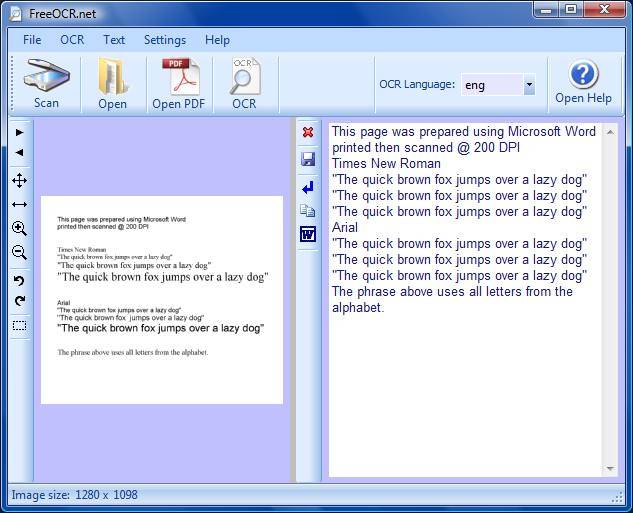Click the text pane scroll down arrow
Screen dimensions: 633x513
pos(610,468)
